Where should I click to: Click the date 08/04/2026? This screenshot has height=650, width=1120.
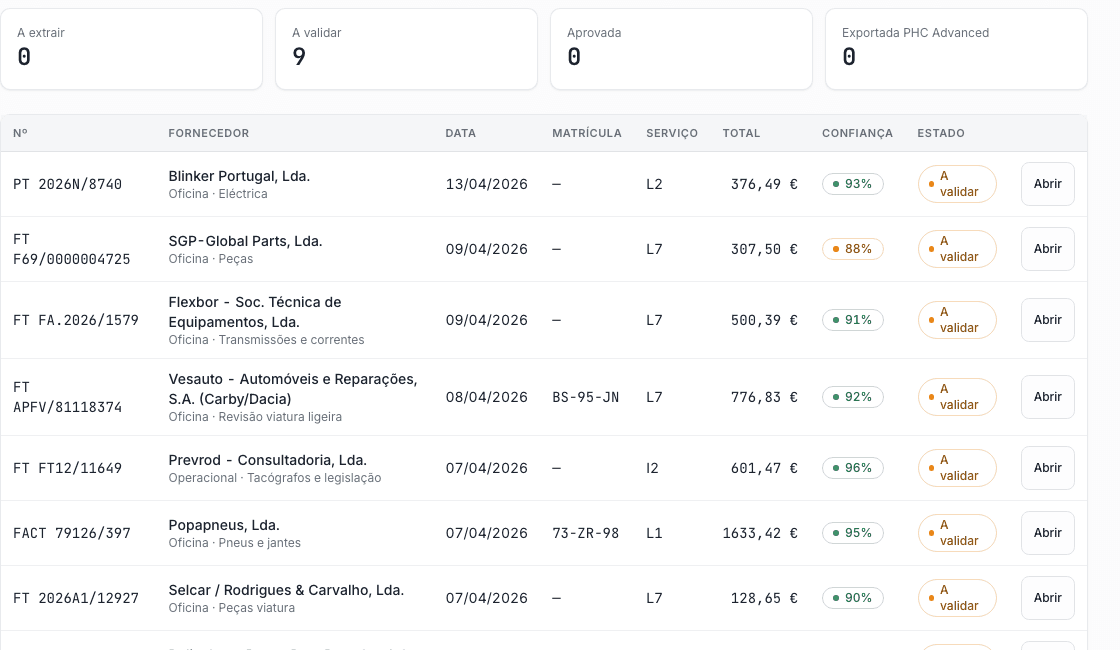click(x=486, y=397)
